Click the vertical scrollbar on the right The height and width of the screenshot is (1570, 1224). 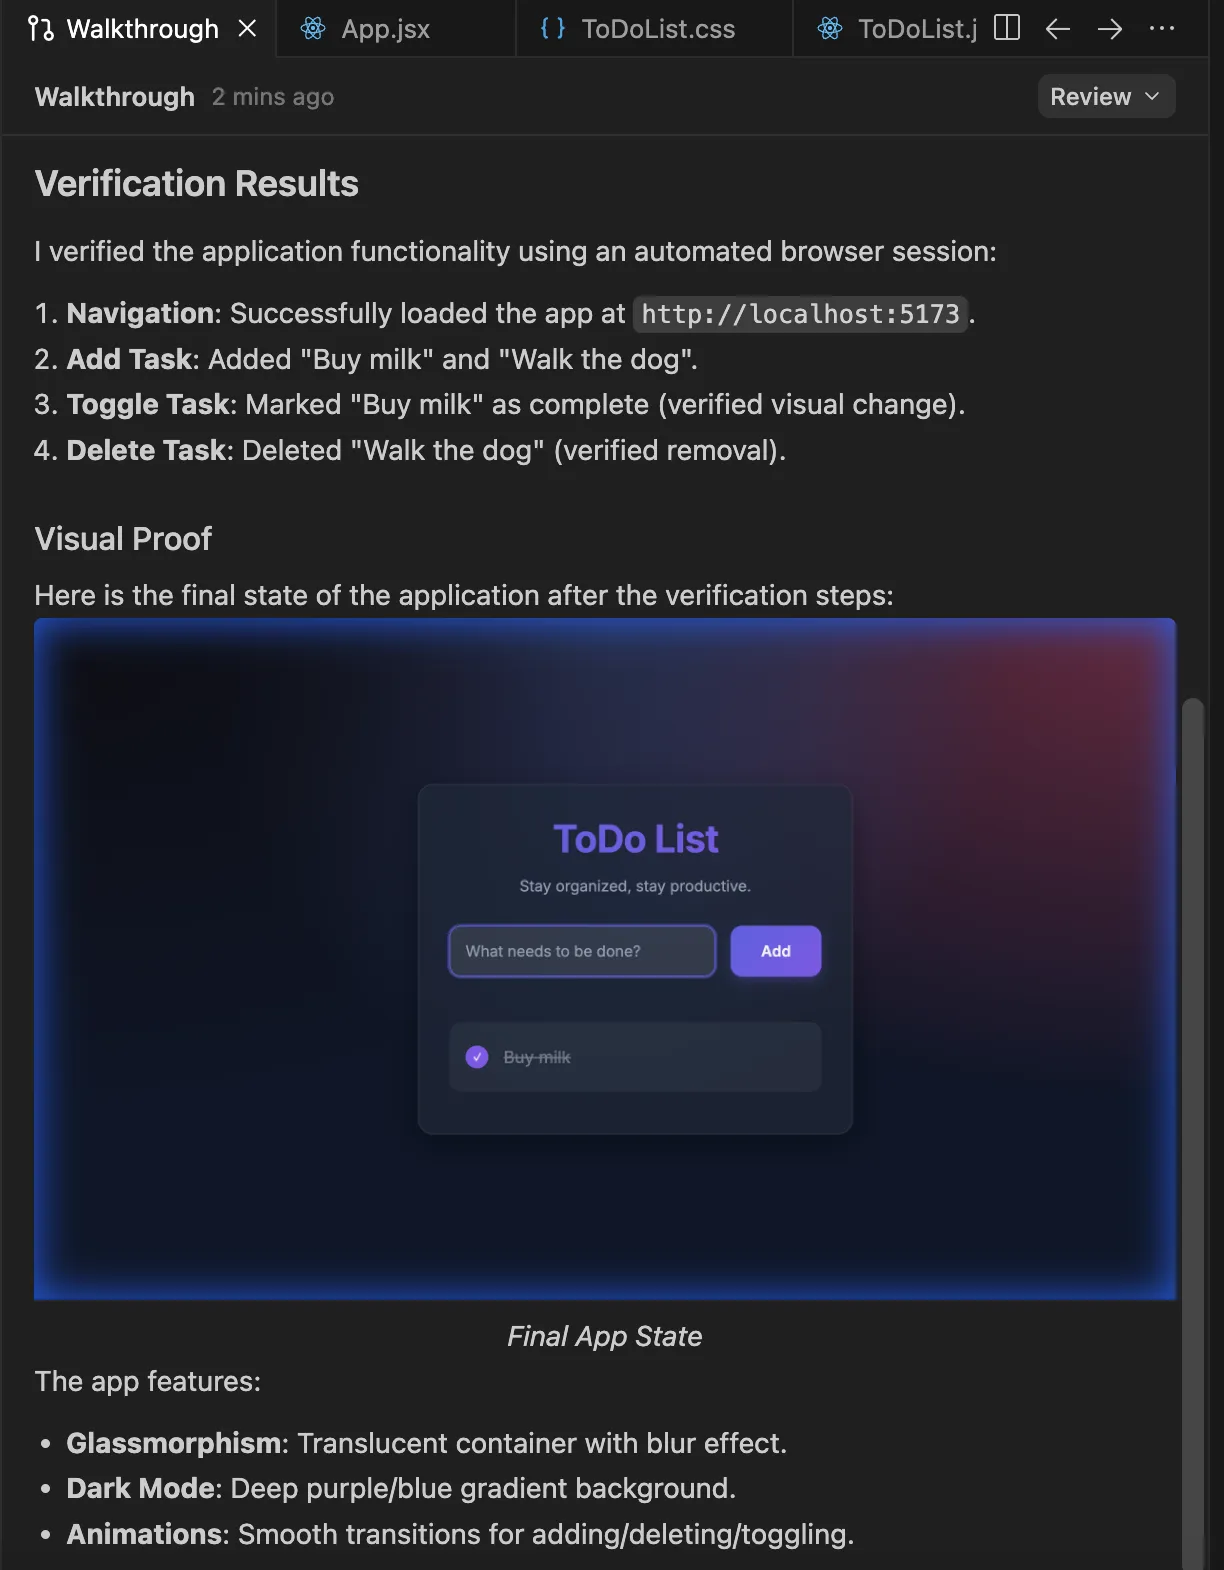click(1192, 1100)
